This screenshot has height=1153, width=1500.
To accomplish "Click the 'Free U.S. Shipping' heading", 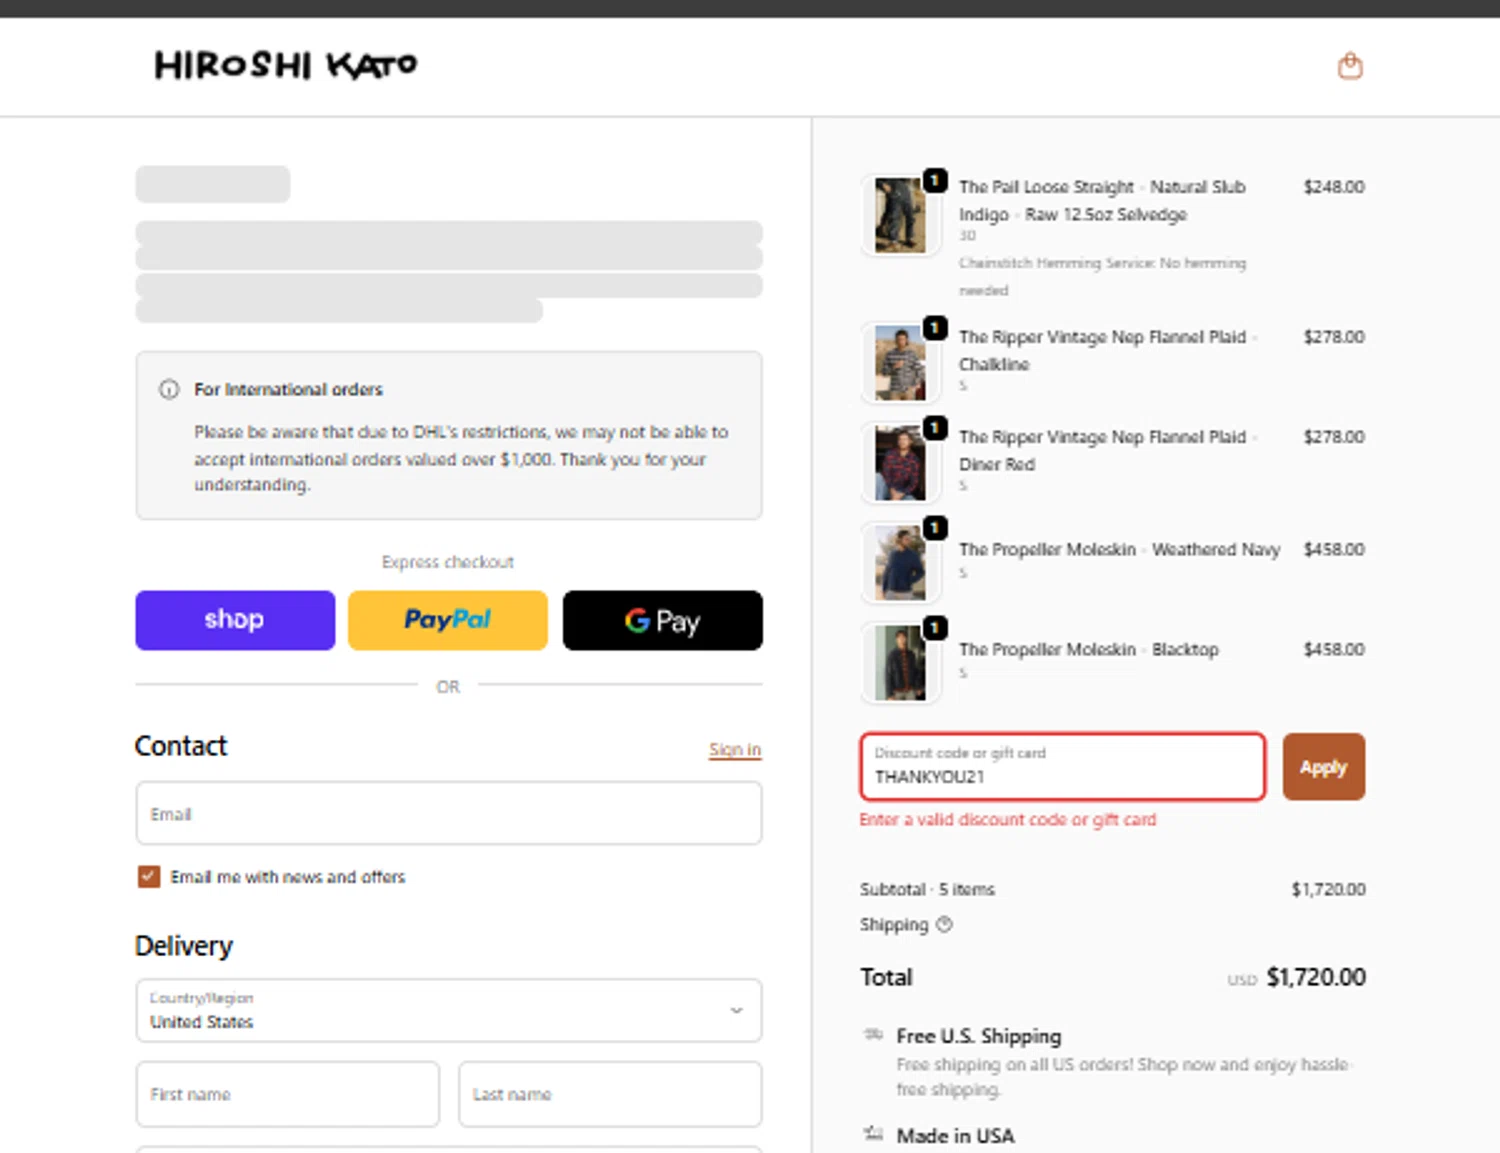I will [x=978, y=1036].
